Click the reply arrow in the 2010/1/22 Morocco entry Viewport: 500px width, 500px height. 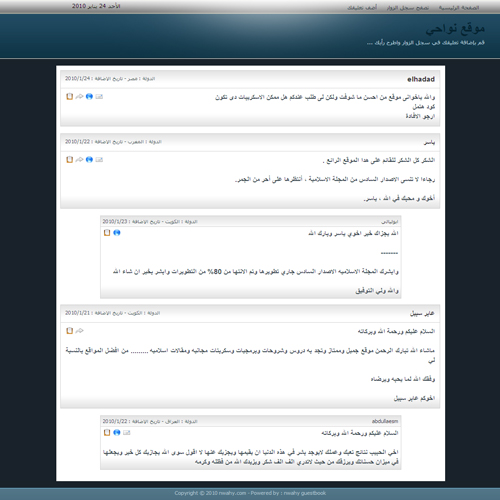[x=79, y=159]
